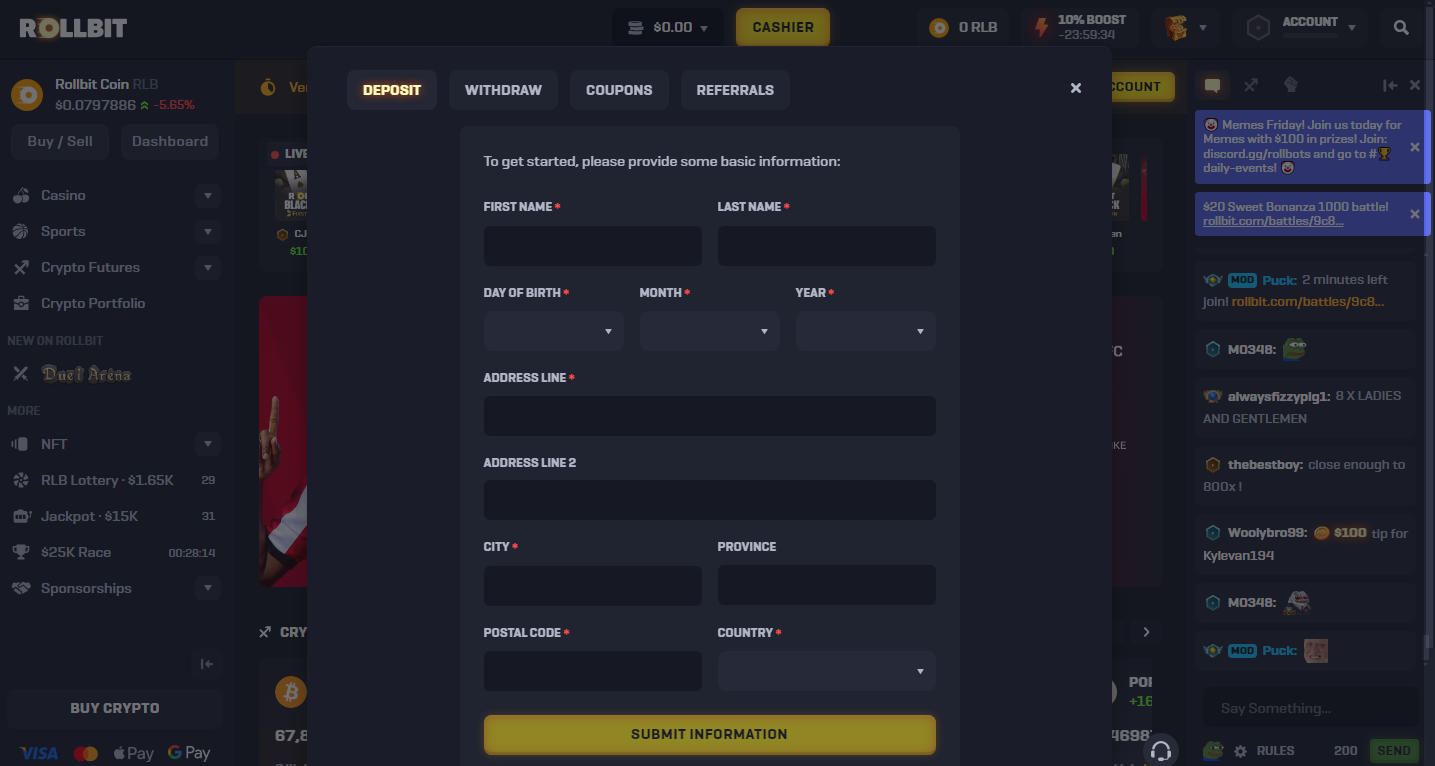Open the live support headset icon
The image size is (1435, 766).
point(1161,750)
